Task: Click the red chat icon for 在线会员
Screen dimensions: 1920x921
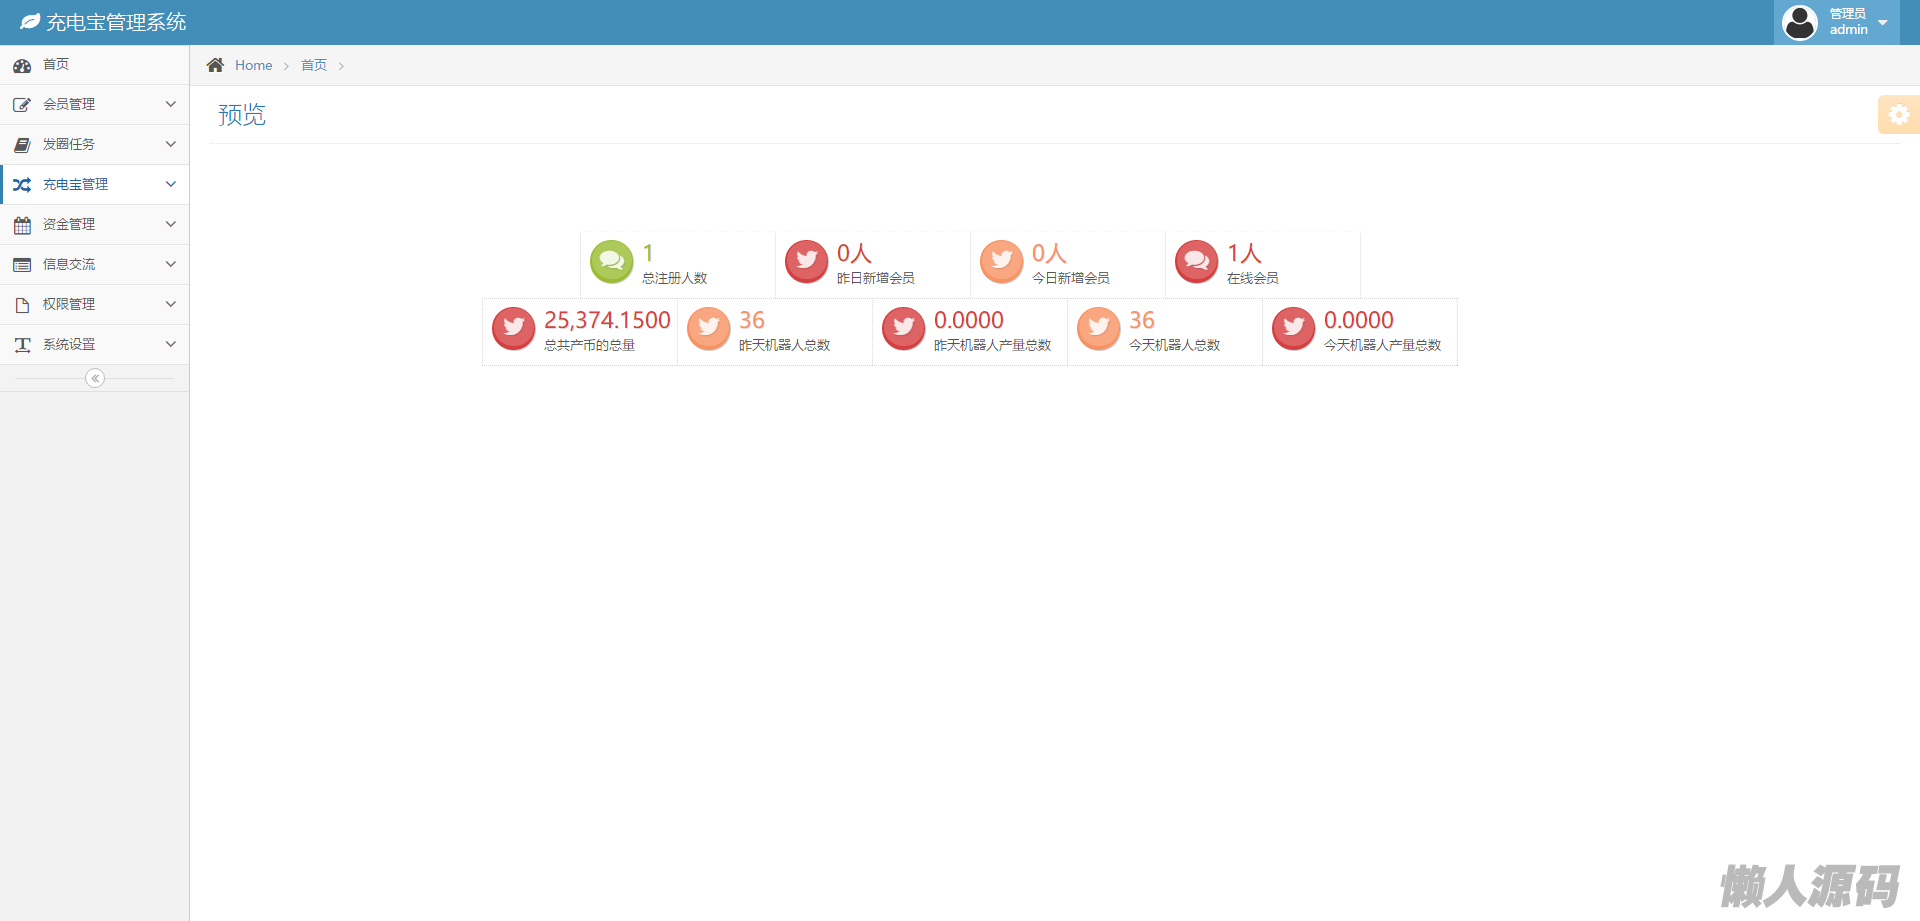Action: (1197, 262)
